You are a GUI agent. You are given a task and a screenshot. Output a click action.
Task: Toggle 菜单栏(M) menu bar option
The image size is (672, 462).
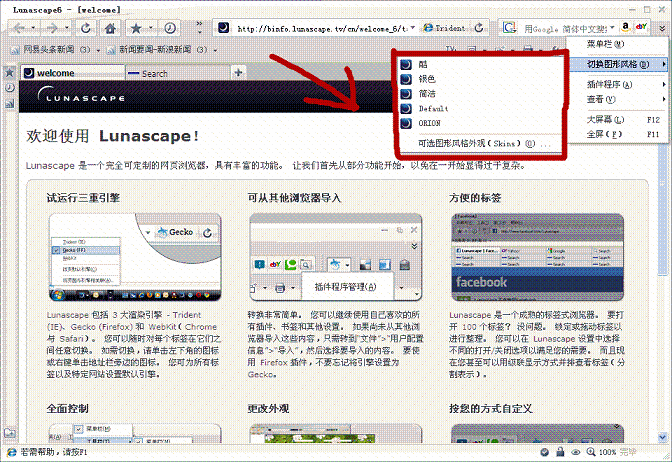pyautogui.click(x=618, y=44)
